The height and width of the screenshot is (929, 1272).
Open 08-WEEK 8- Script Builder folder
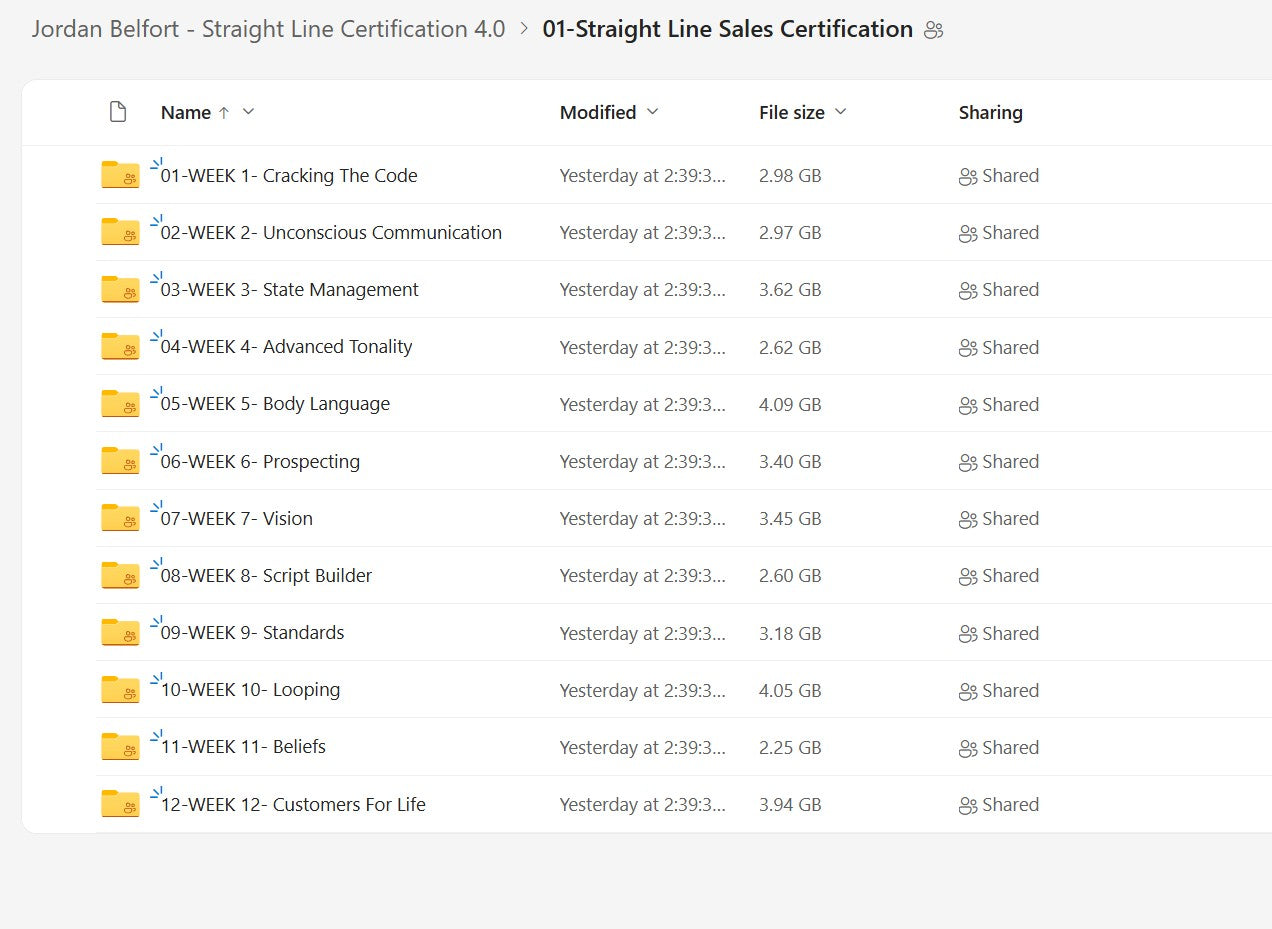[x=266, y=576]
